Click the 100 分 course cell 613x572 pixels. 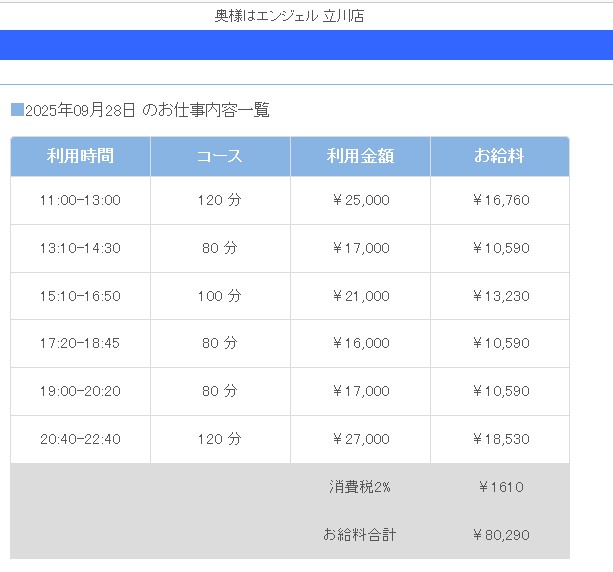pos(220,296)
